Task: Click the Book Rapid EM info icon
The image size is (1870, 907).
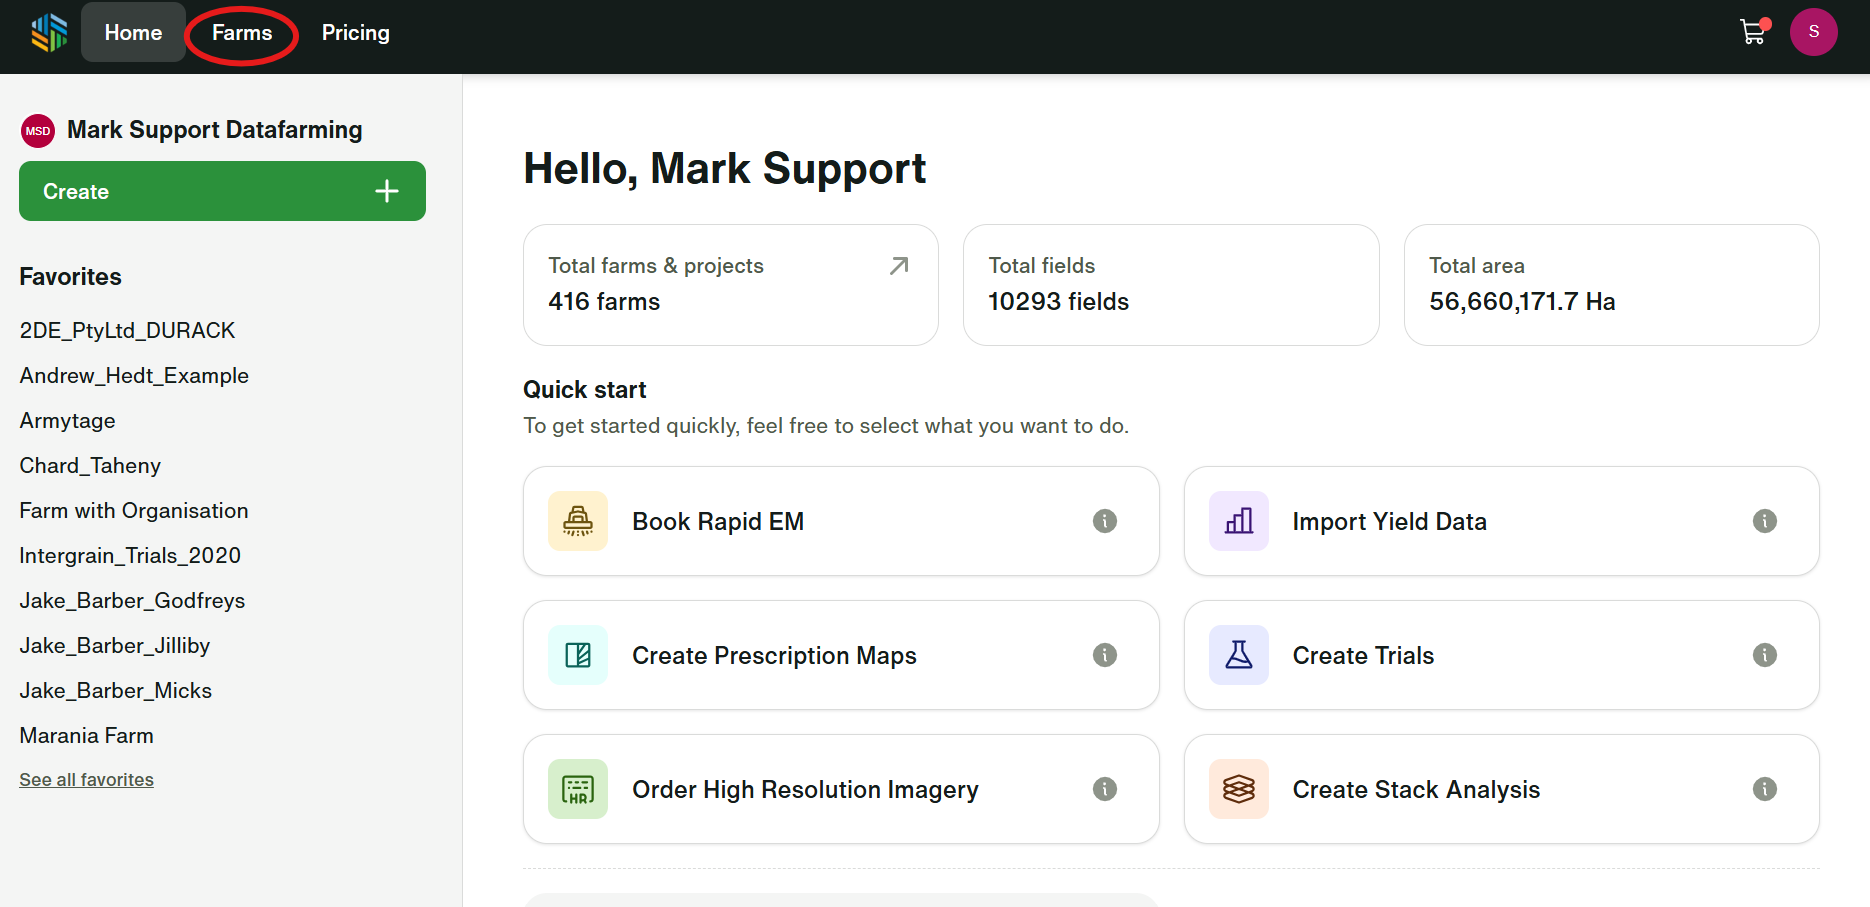Action: point(1104,521)
